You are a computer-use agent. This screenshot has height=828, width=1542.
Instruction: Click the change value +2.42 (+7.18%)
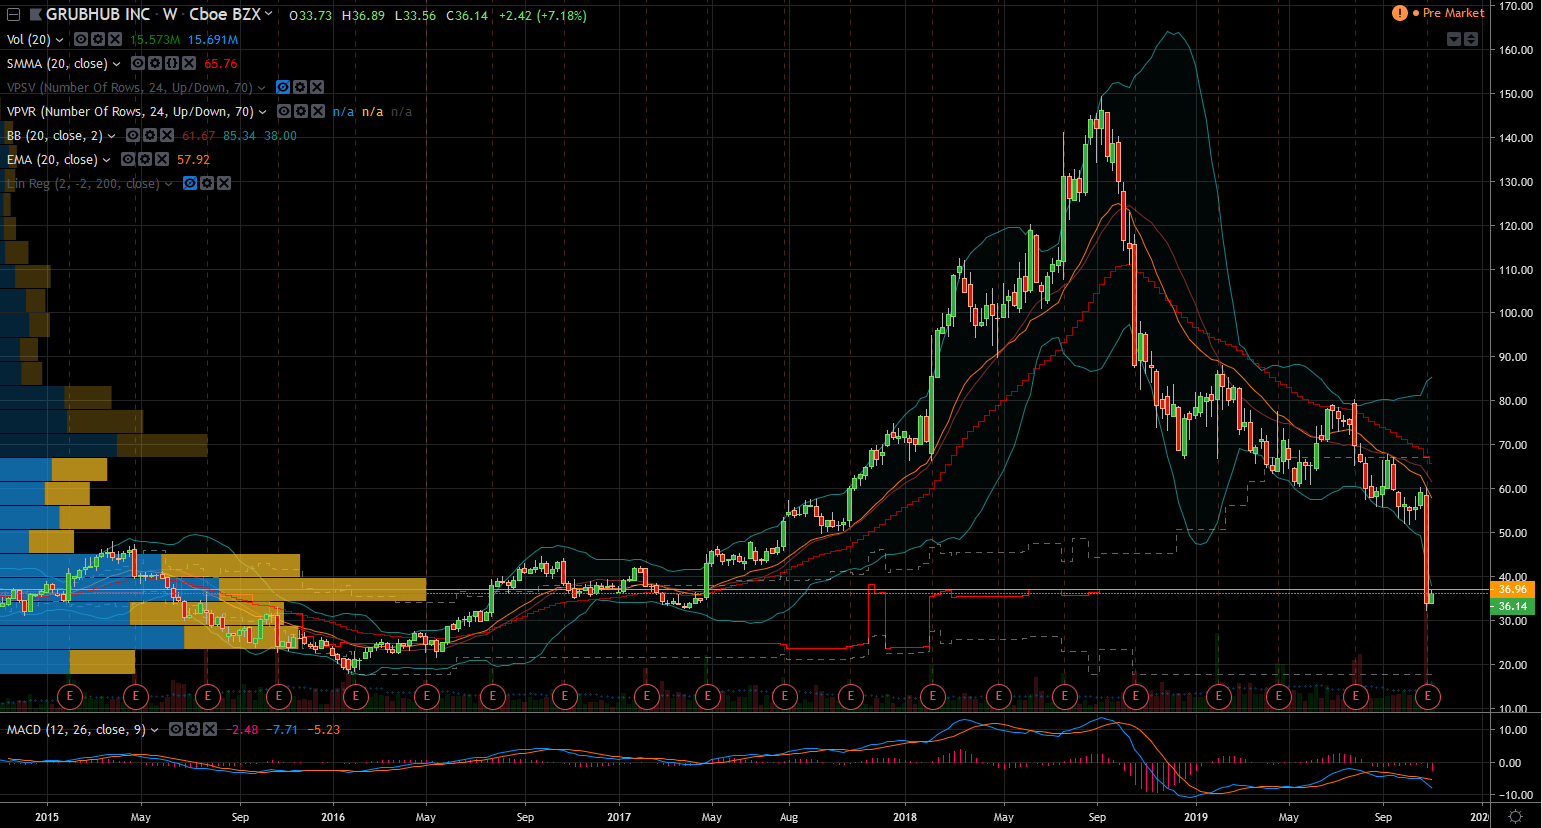pos(544,16)
